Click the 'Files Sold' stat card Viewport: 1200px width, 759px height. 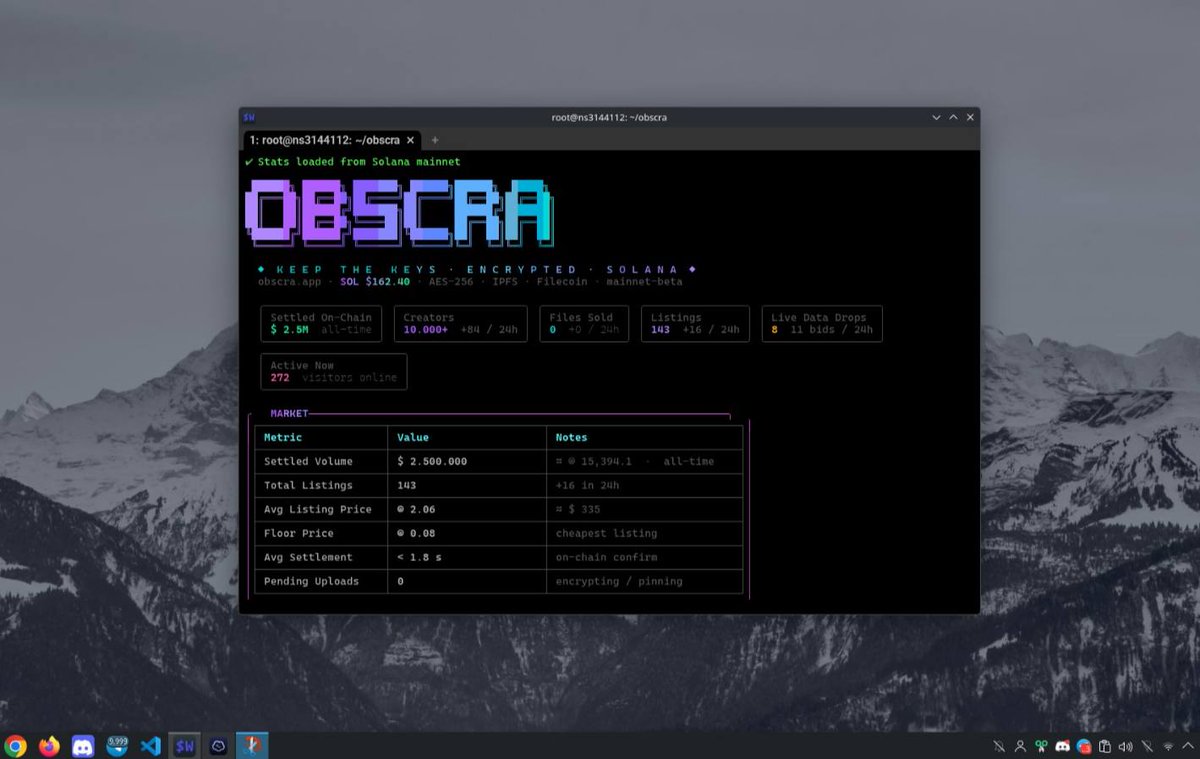tap(584, 324)
